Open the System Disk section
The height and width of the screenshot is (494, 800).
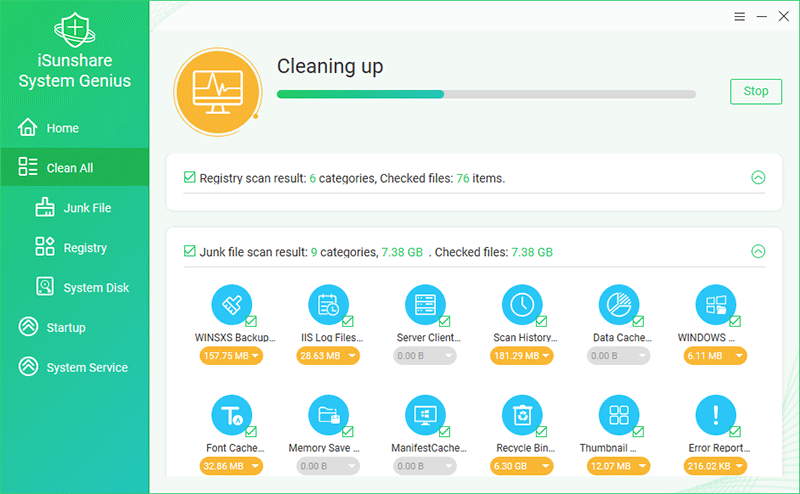(74, 287)
